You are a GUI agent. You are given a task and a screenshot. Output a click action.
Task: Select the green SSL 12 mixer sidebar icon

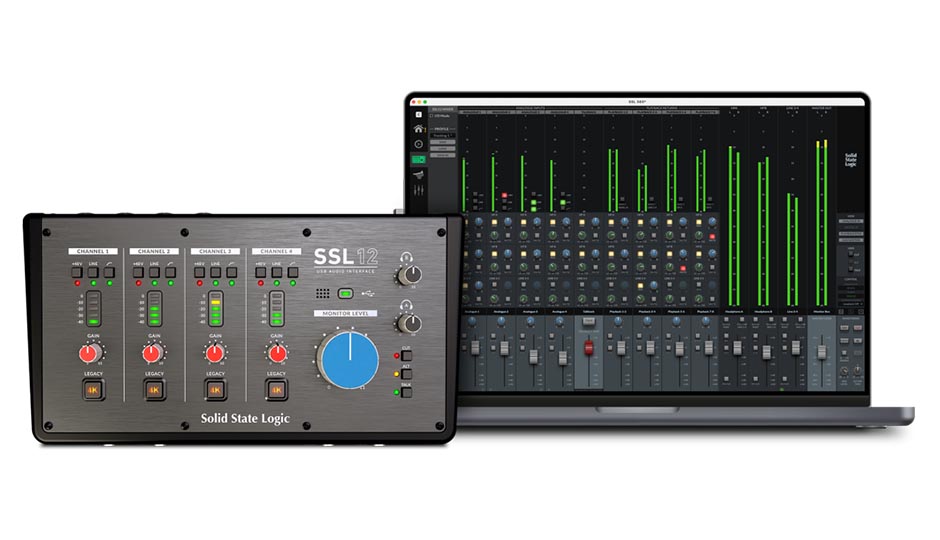tap(419, 159)
